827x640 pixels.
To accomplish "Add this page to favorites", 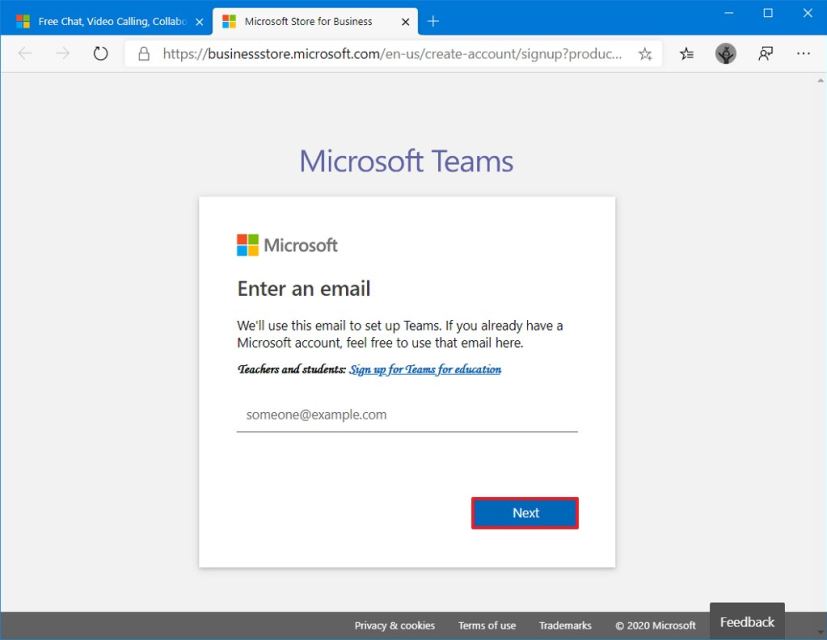I will [x=647, y=54].
